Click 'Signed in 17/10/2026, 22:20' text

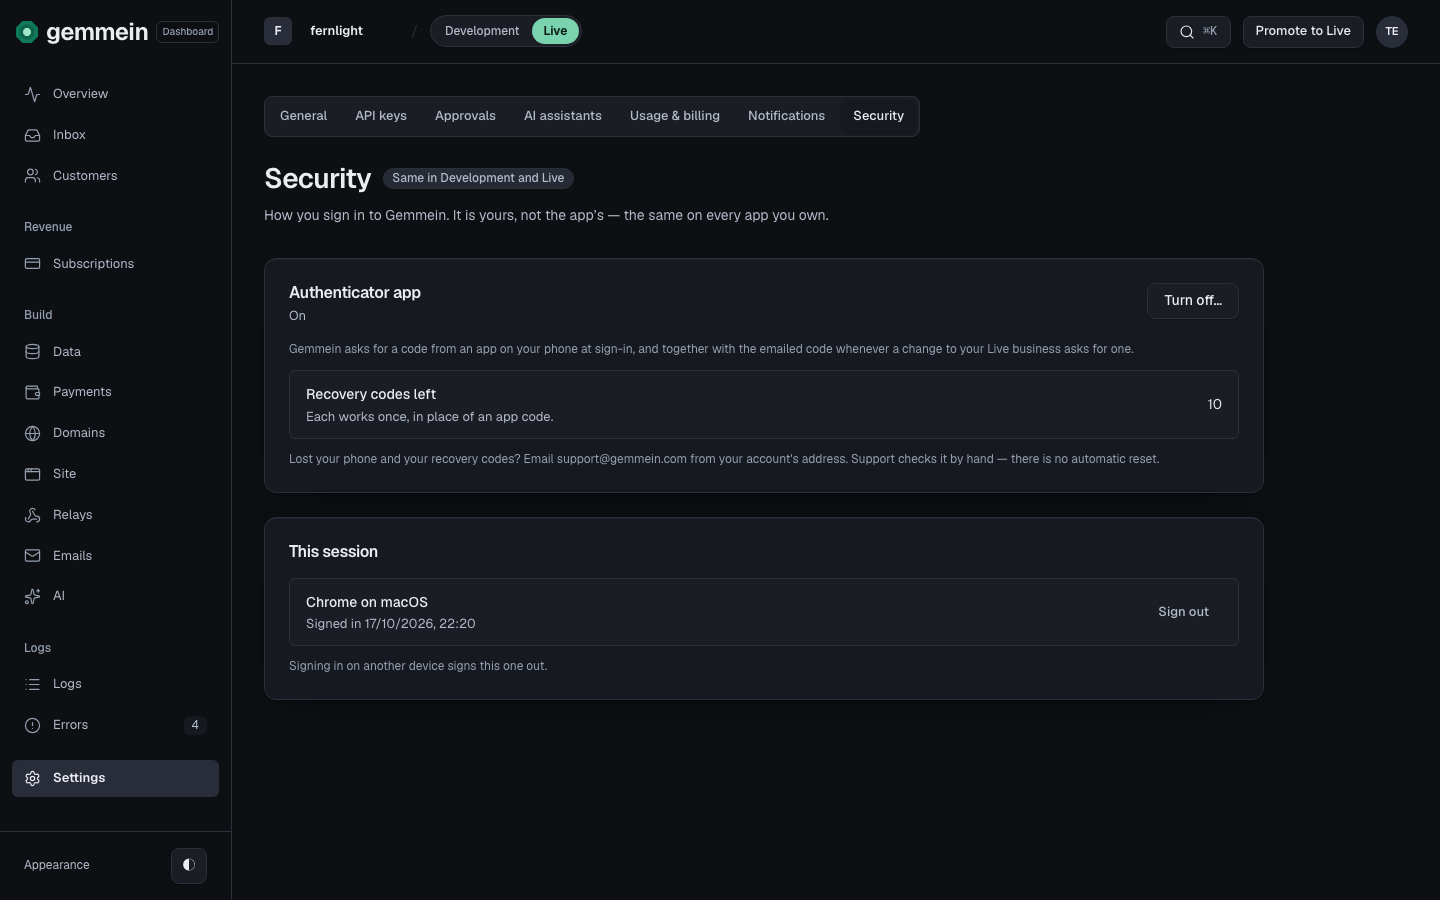coord(391,624)
